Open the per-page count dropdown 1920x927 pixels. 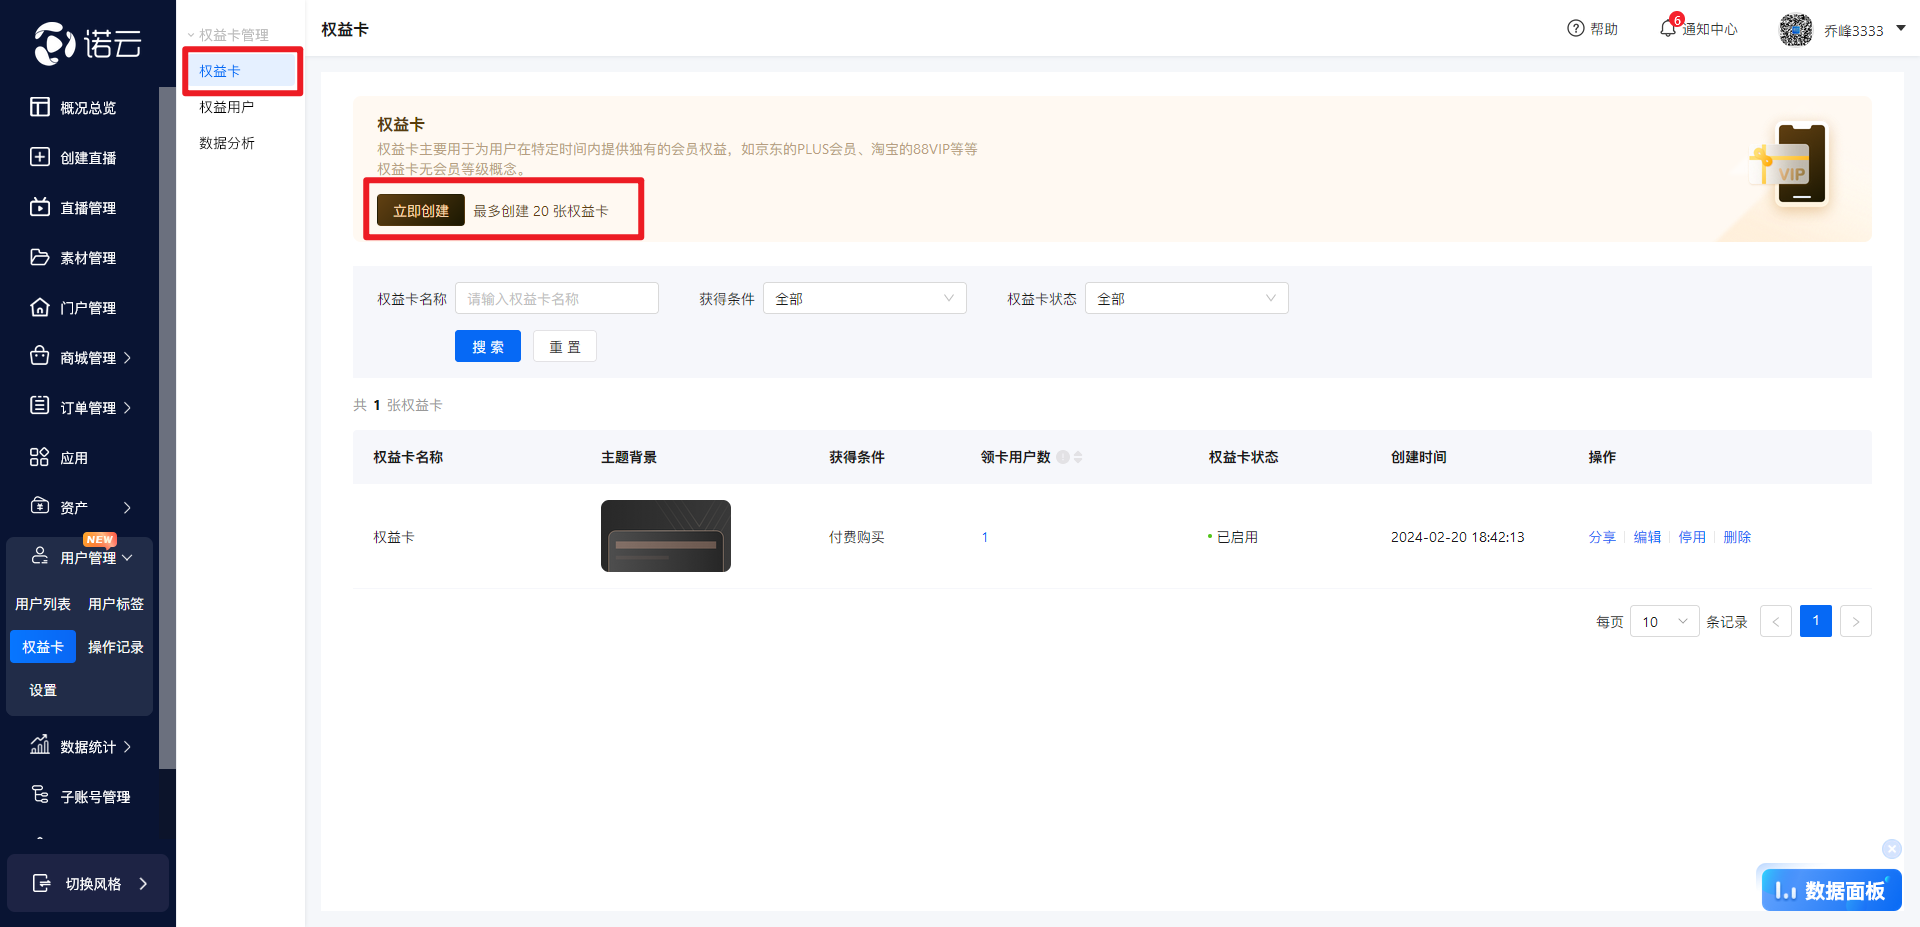click(1664, 621)
